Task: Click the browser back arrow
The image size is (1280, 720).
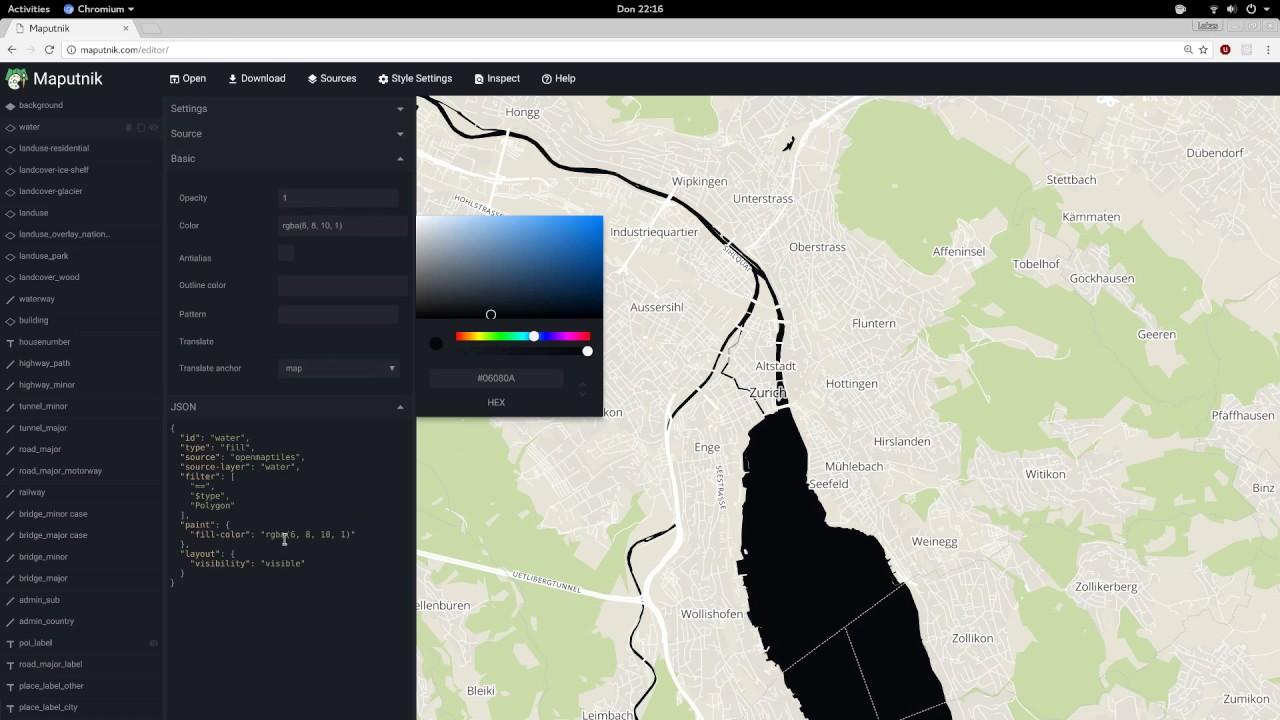Action: click(12, 50)
